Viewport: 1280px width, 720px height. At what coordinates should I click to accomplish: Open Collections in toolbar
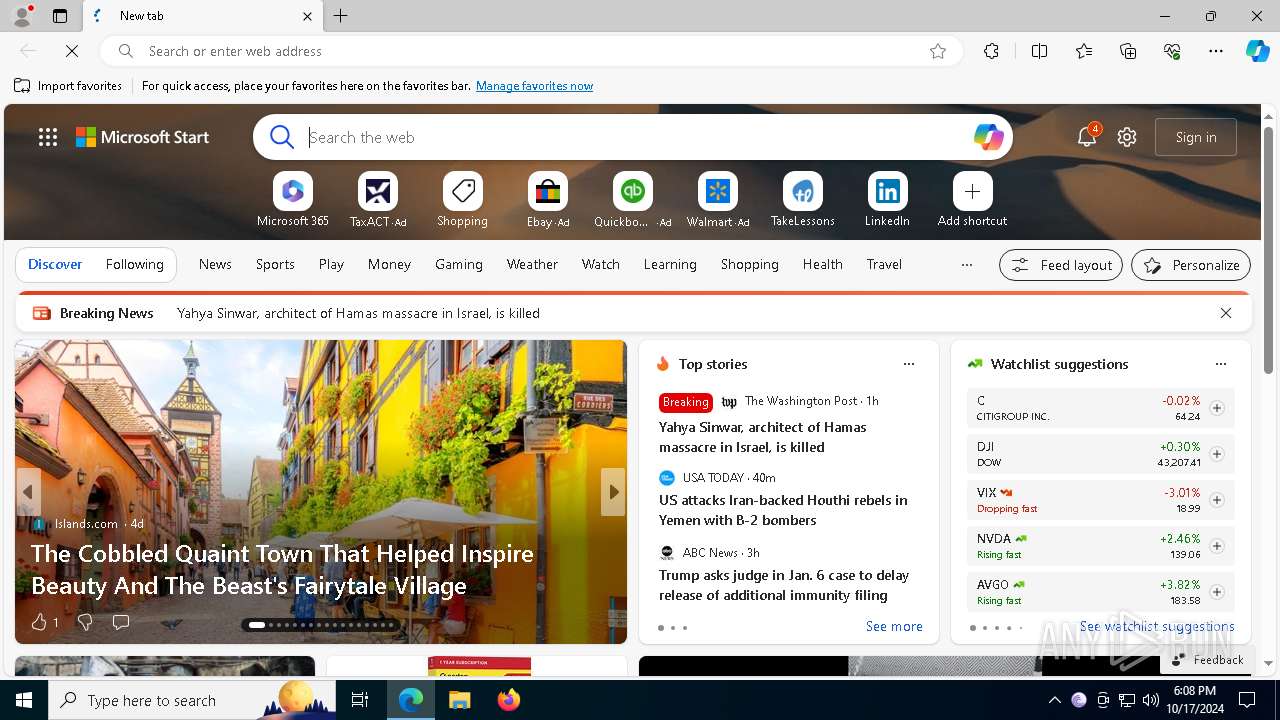click(1128, 51)
